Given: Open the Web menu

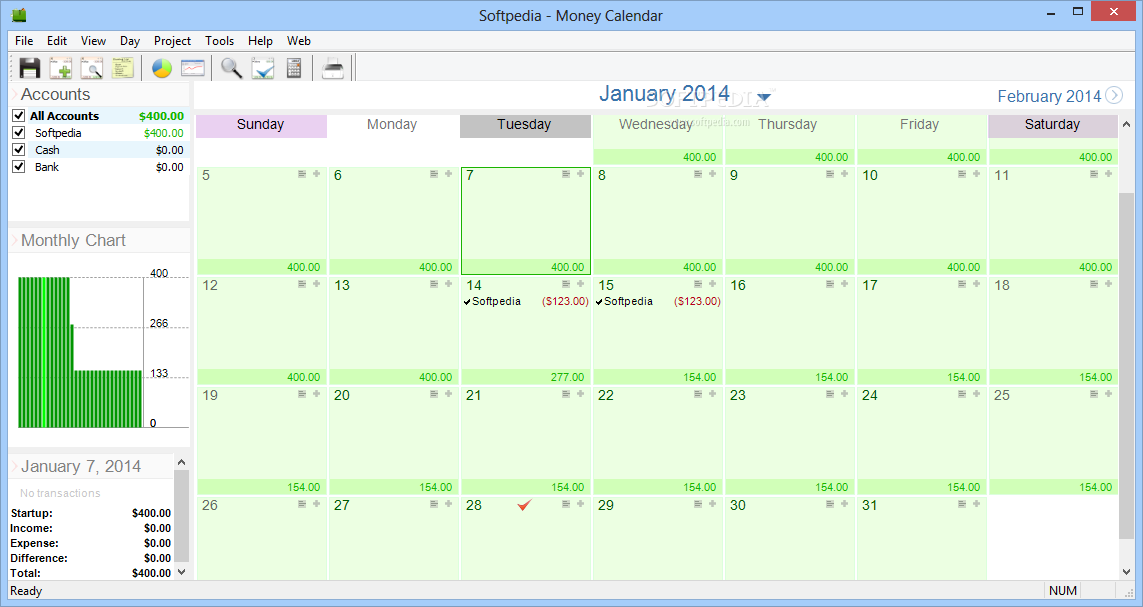Looking at the screenshot, I should click(x=299, y=41).
